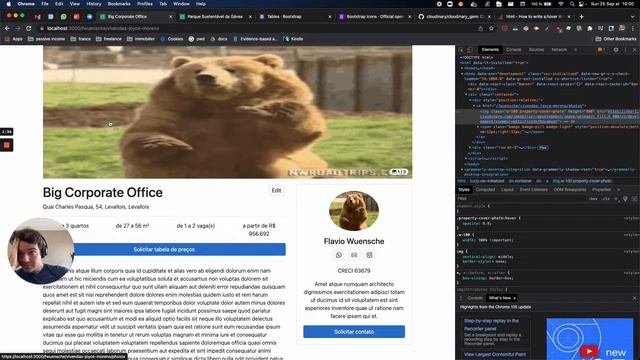Expand the head element in DOM tree
The width and height of the screenshot is (640, 360).
coord(462,68)
